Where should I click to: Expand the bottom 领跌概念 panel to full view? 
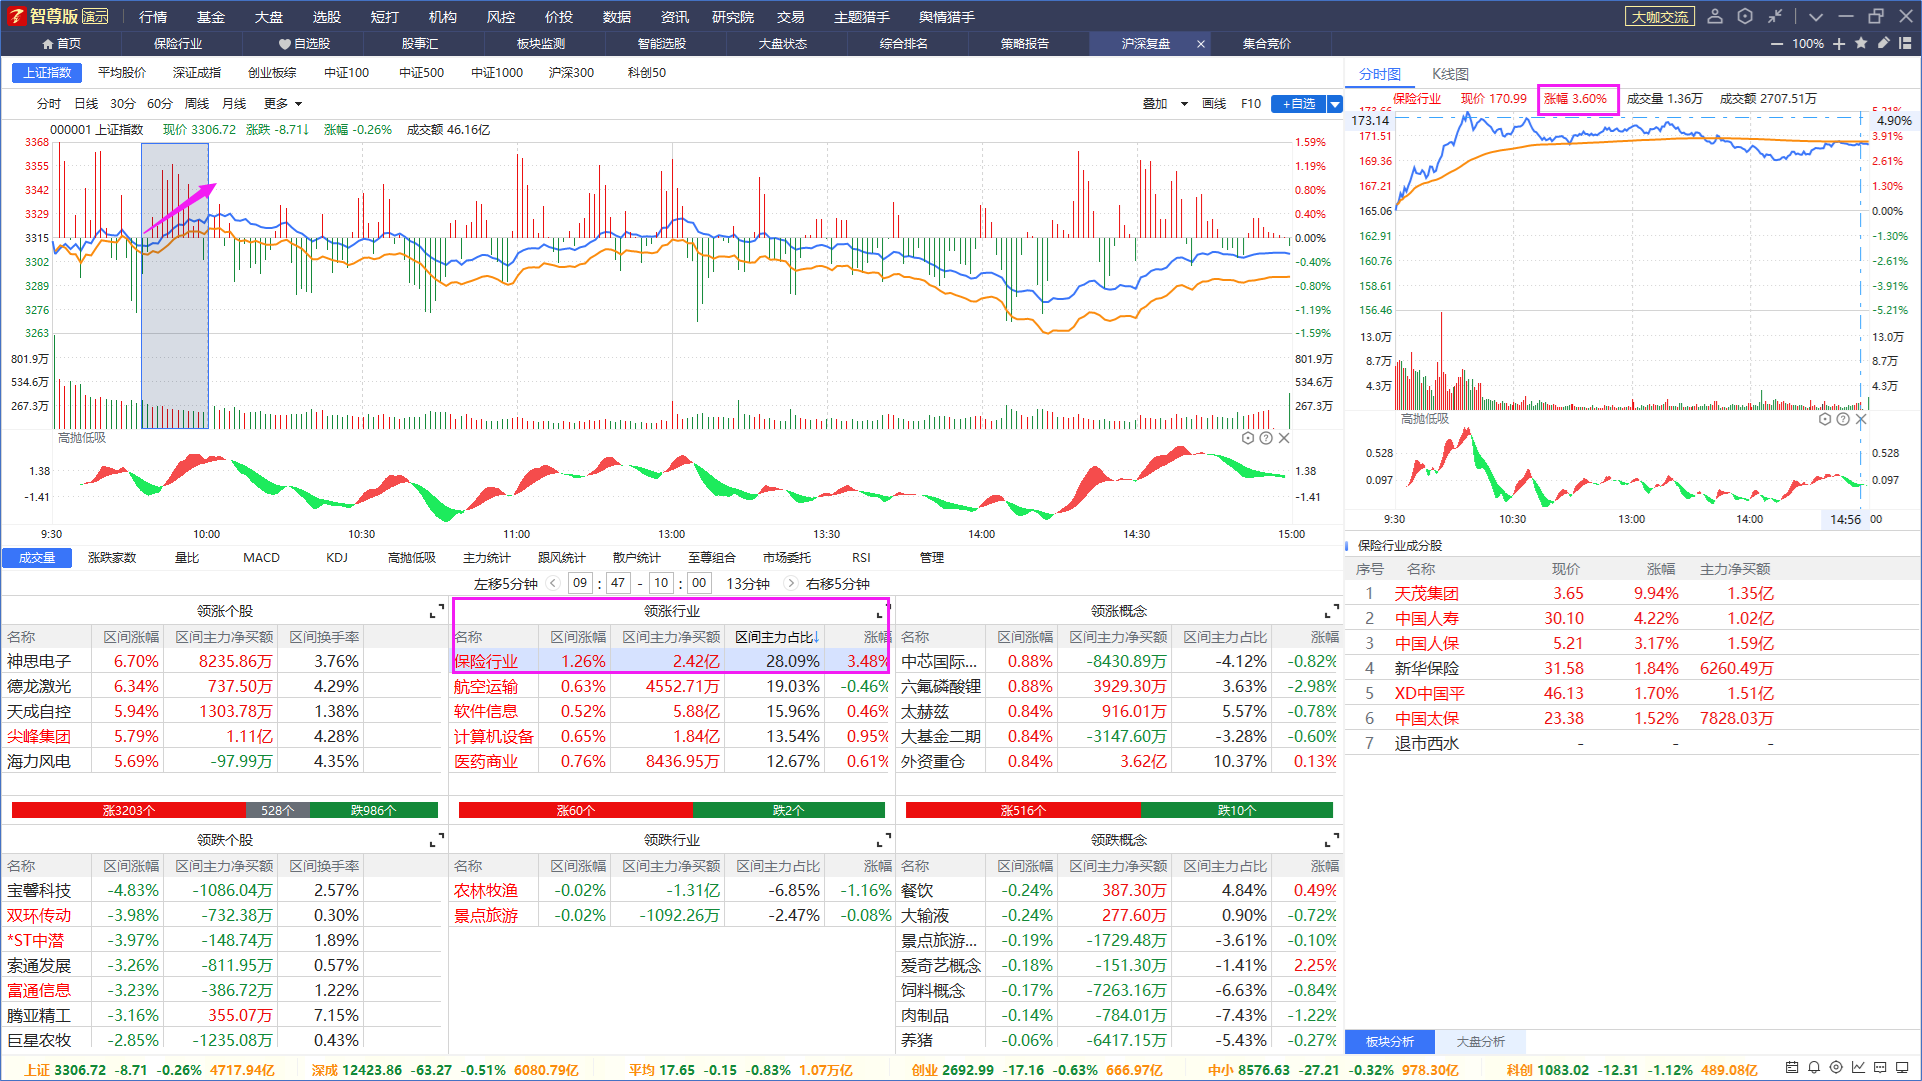[x=1331, y=840]
